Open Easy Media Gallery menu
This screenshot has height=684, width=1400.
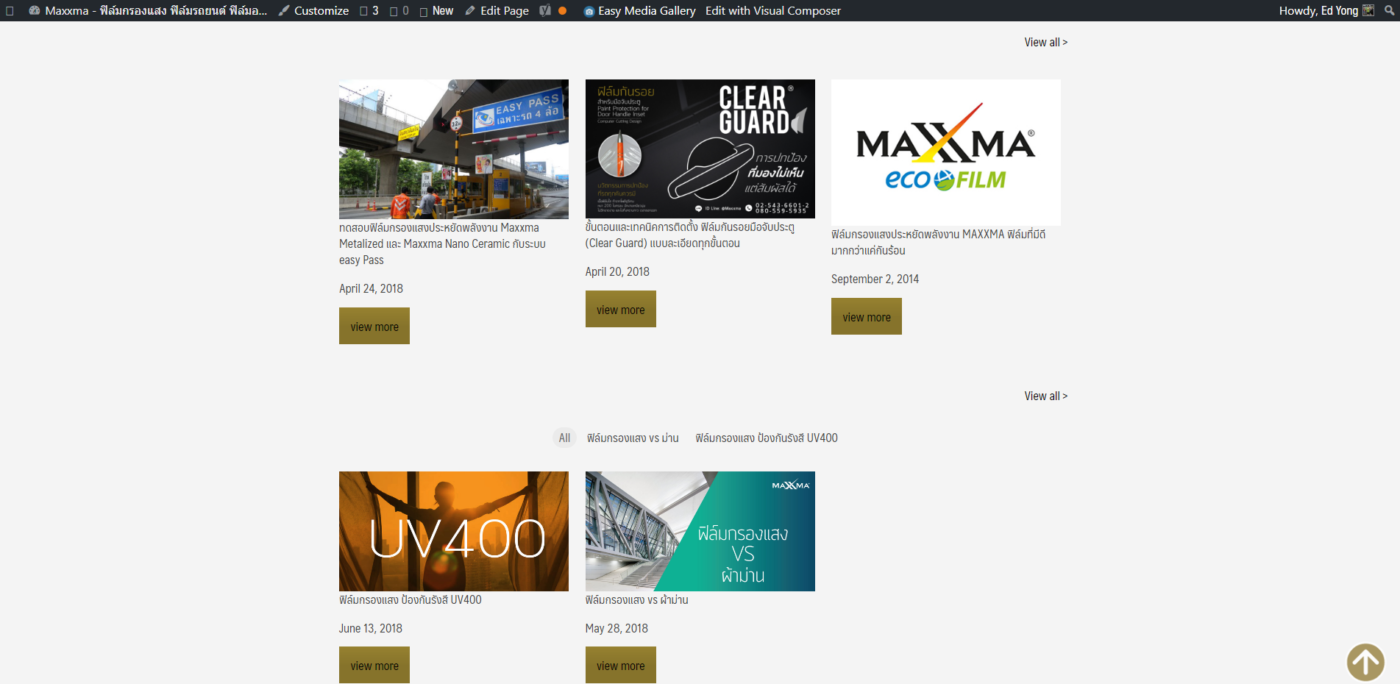tap(639, 11)
